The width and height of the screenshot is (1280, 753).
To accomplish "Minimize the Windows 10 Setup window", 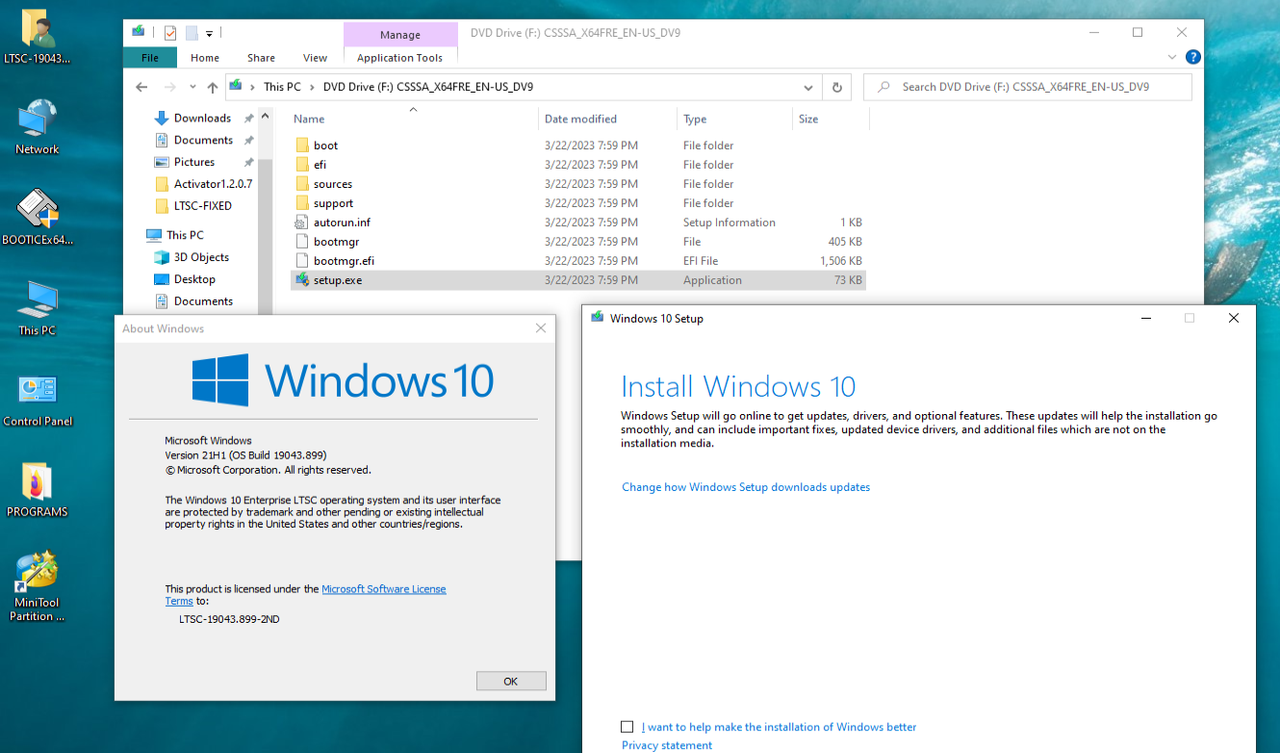I will (1145, 318).
